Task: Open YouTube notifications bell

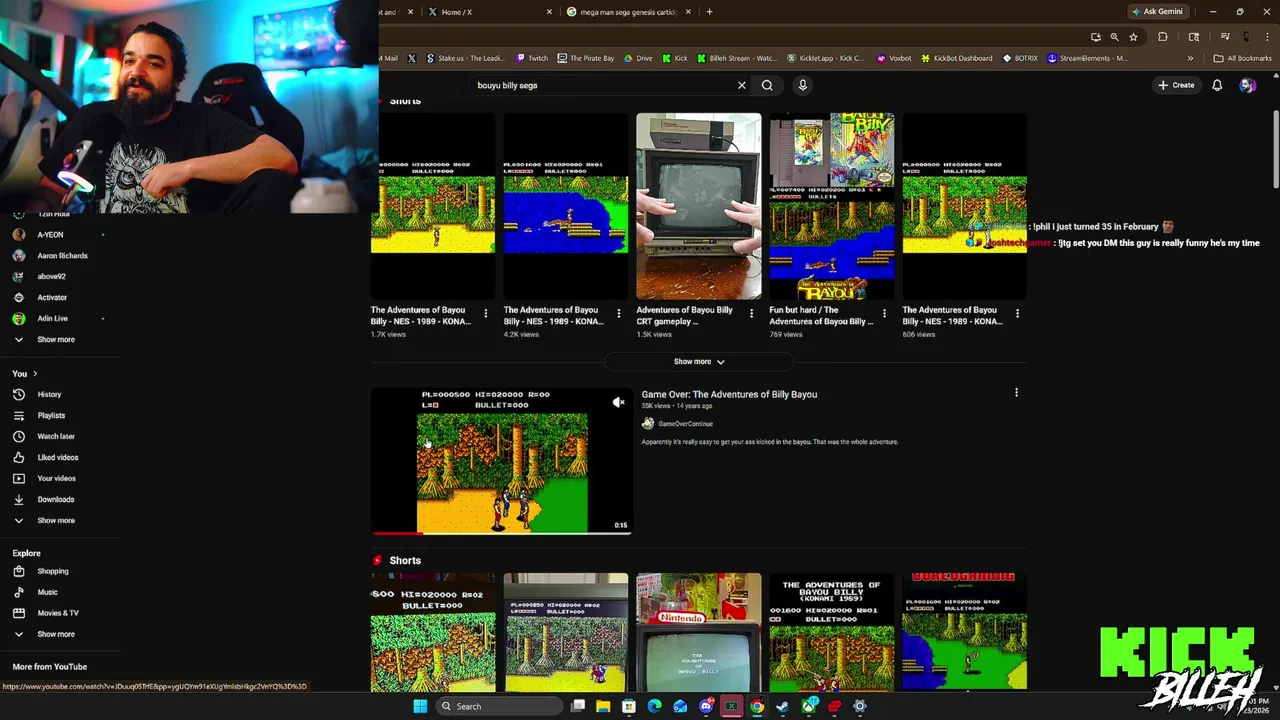Action: pos(1217,85)
